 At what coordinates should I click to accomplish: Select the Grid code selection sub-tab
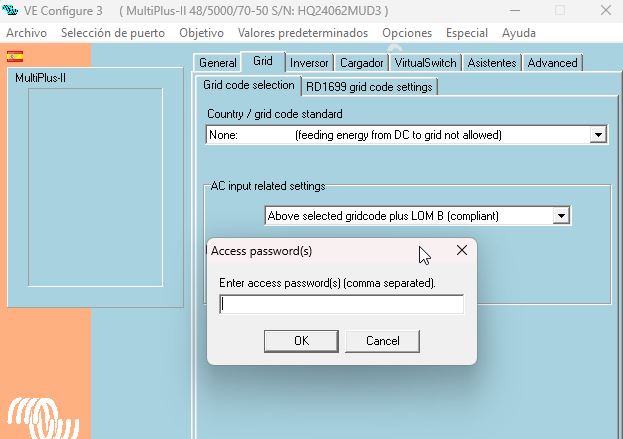coord(249,85)
